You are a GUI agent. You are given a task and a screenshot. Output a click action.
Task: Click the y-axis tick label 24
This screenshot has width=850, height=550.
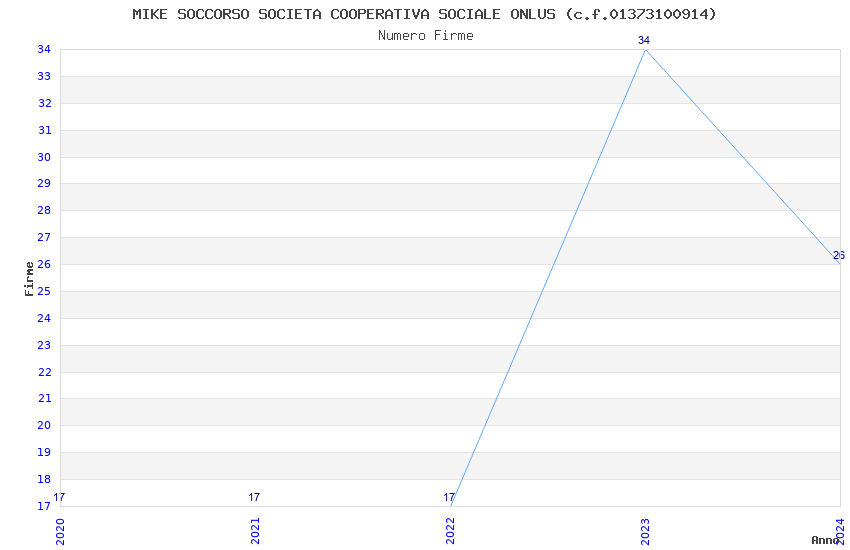click(x=44, y=318)
